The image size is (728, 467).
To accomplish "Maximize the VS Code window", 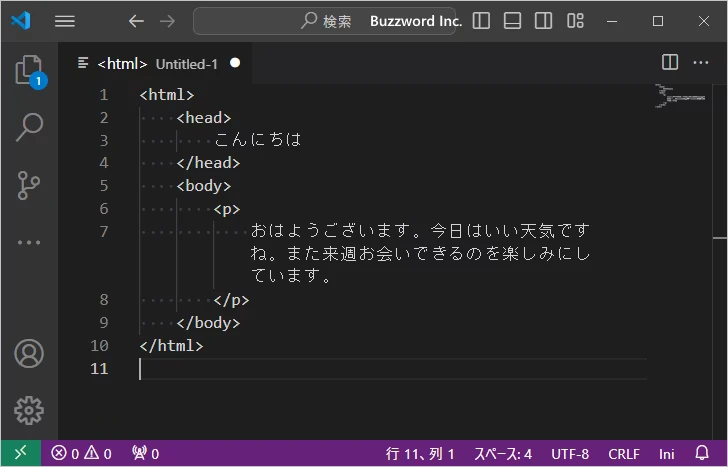I will (657, 21).
